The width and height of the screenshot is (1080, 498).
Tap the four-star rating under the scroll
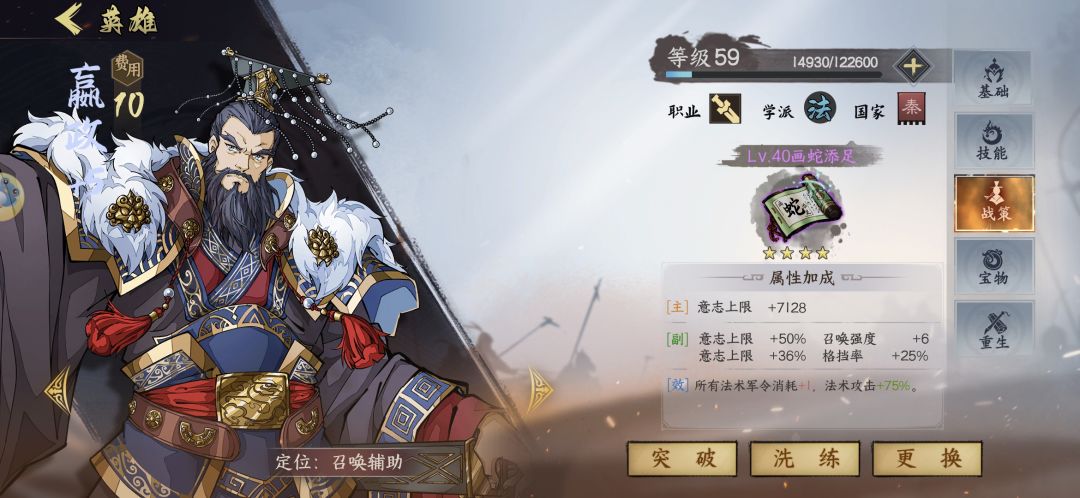[798, 253]
